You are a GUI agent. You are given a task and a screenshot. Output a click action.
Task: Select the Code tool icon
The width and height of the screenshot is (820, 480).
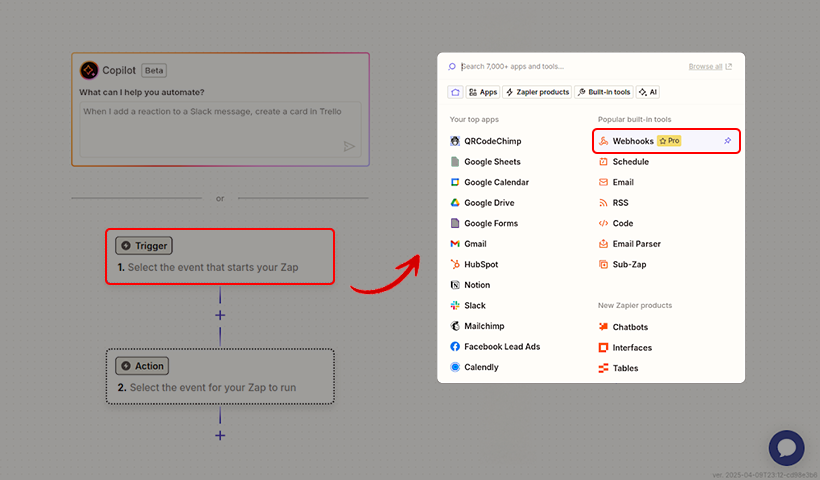point(603,223)
